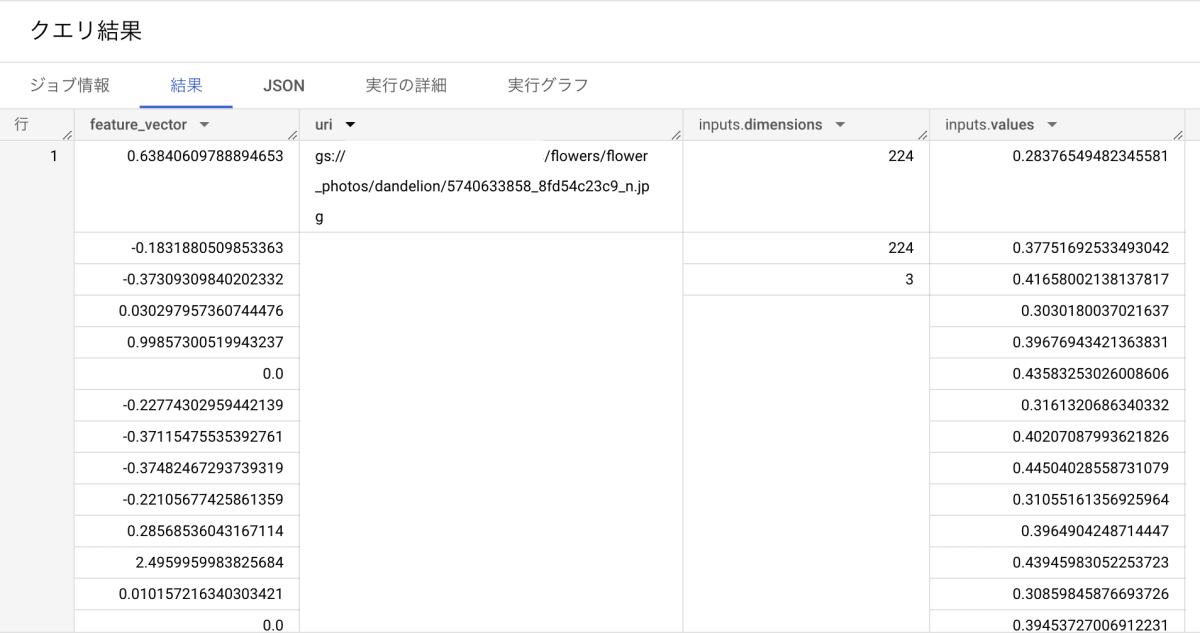Viewport: 1200px width, 633px height.
Task: Select inputs value 0.40207087993621826
Action: (1058, 436)
